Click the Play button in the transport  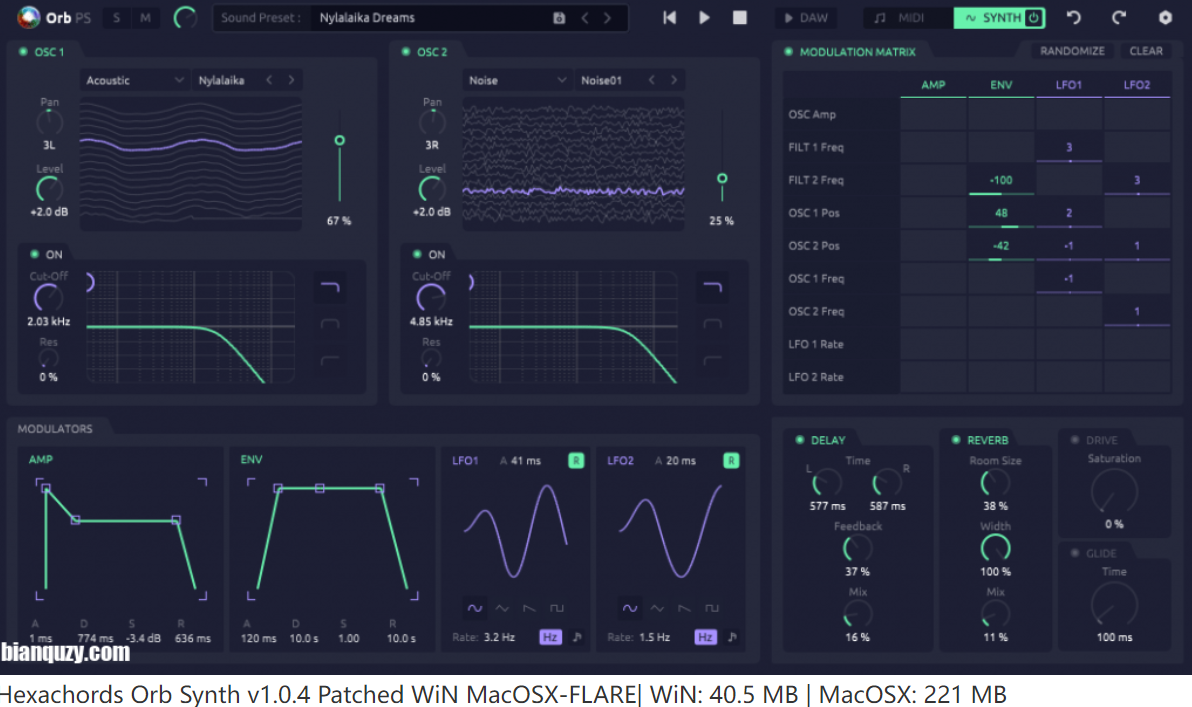(x=705, y=18)
